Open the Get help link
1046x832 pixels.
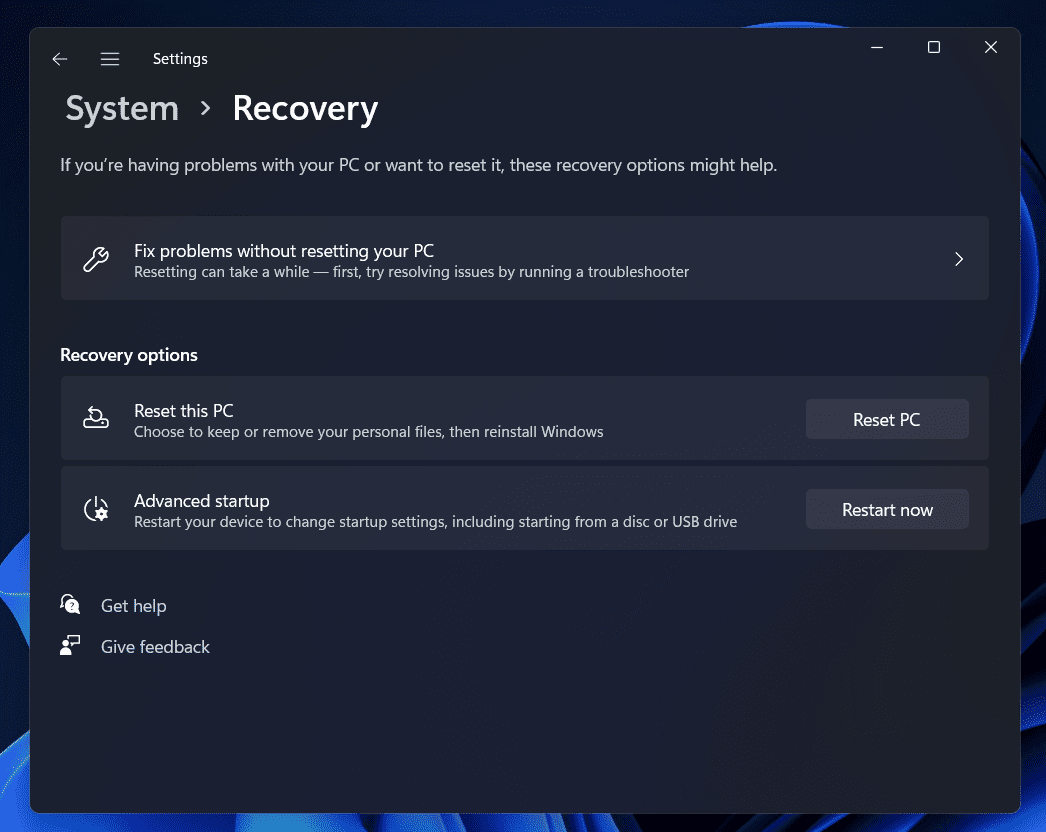(x=133, y=606)
